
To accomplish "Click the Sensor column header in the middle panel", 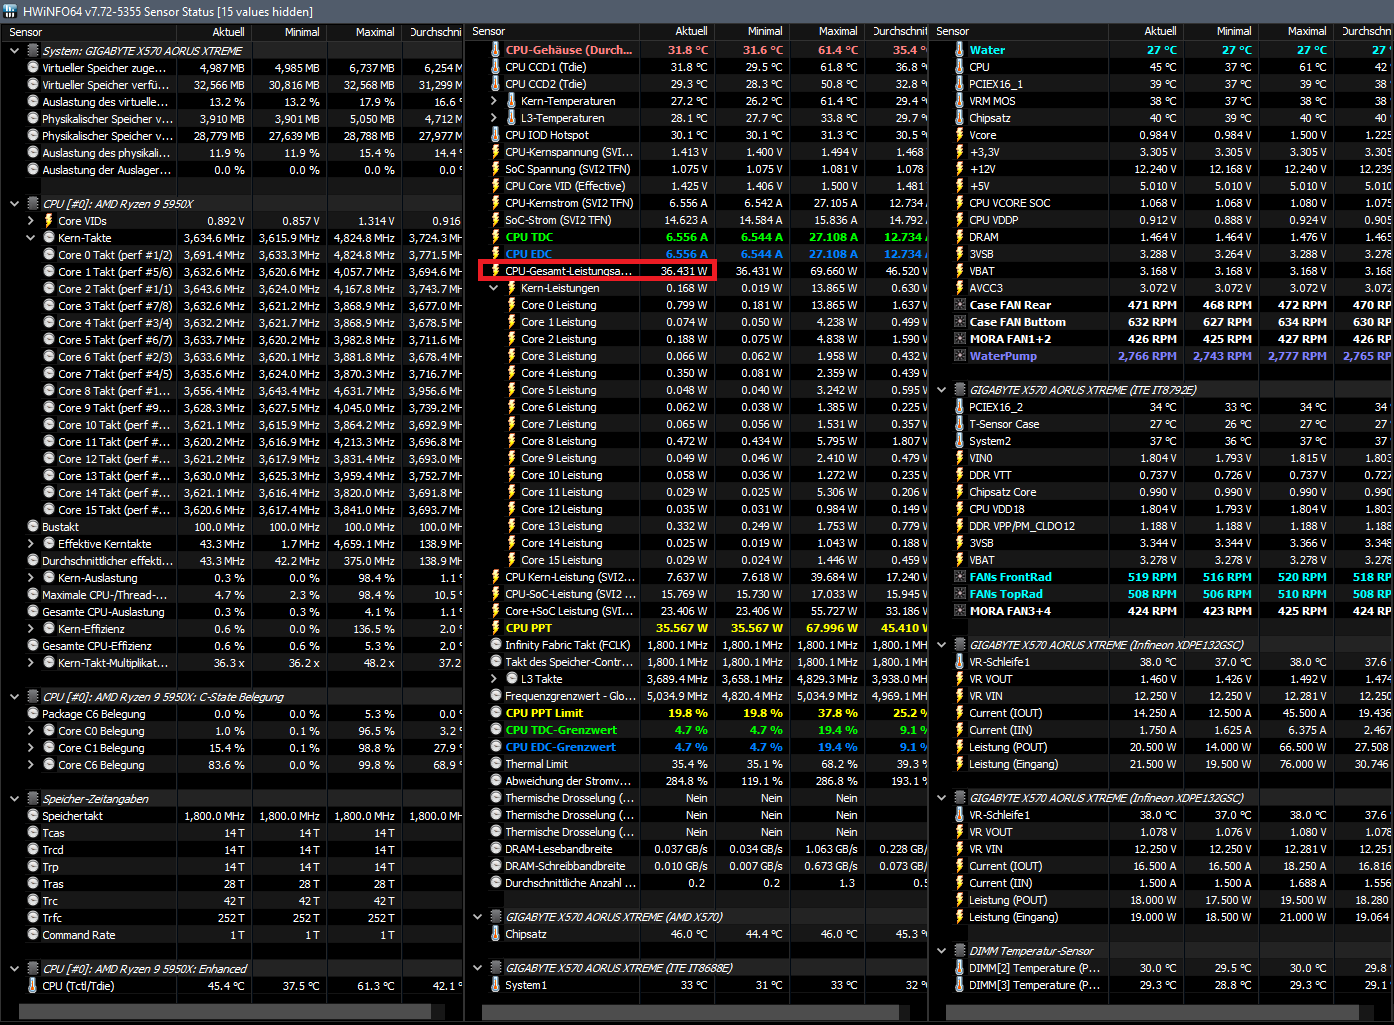I will pyautogui.click(x=553, y=31).
